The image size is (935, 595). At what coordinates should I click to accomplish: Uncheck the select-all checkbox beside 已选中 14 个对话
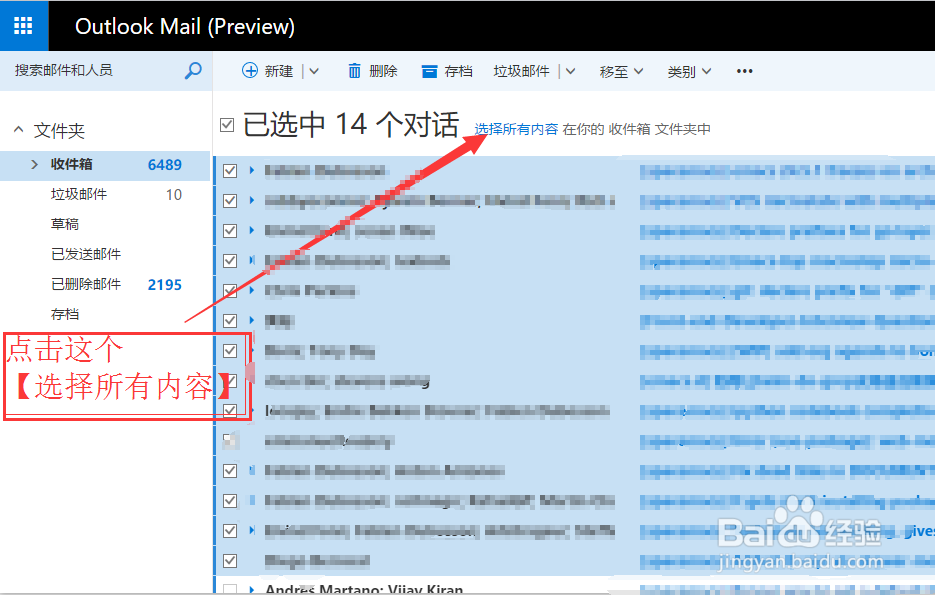click(x=227, y=125)
